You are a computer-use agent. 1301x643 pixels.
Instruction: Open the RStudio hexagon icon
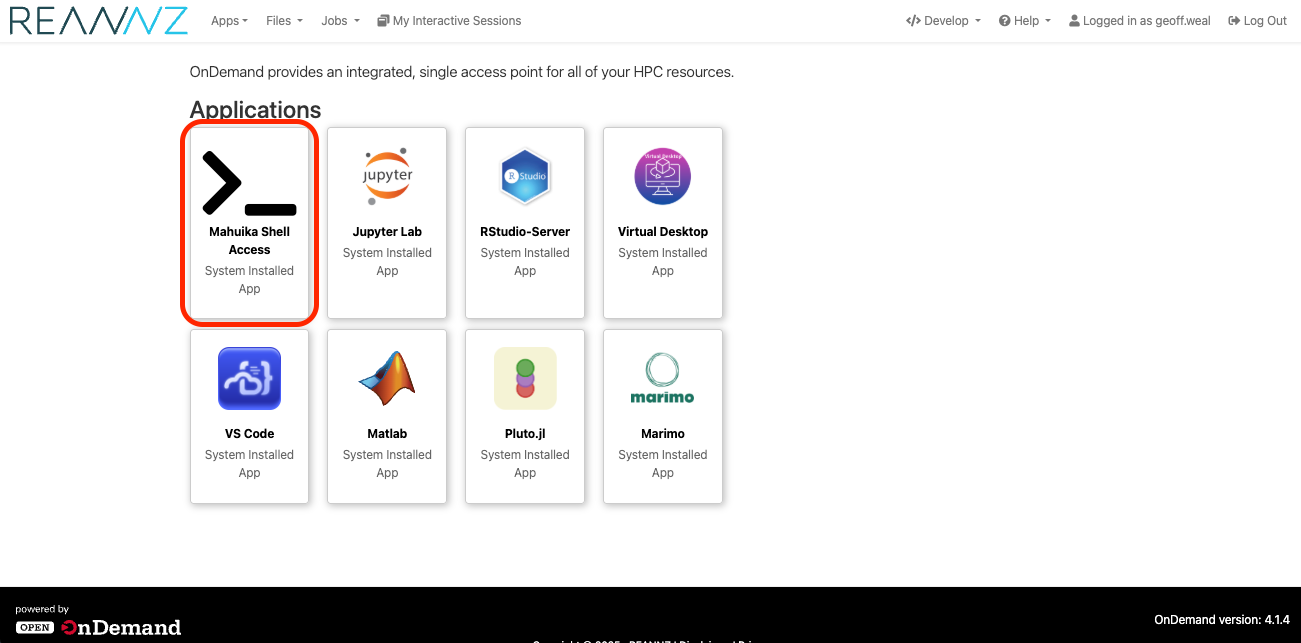pyautogui.click(x=525, y=177)
